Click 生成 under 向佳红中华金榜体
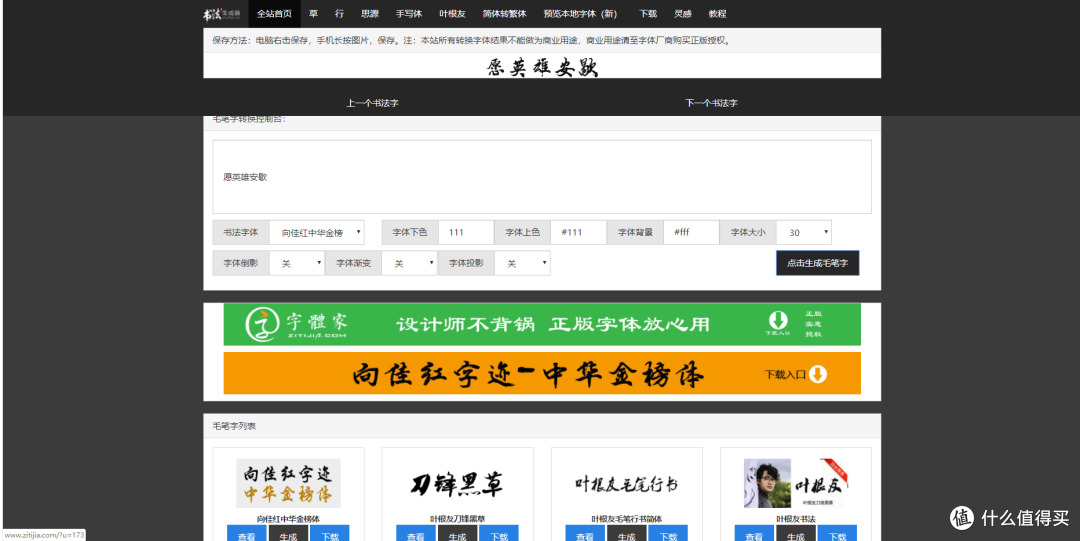 pos(288,535)
